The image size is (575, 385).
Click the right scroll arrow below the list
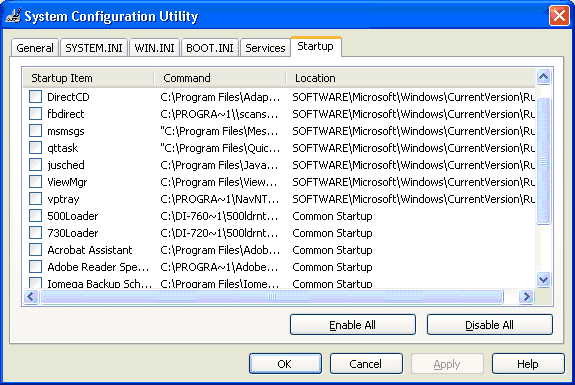click(526, 297)
